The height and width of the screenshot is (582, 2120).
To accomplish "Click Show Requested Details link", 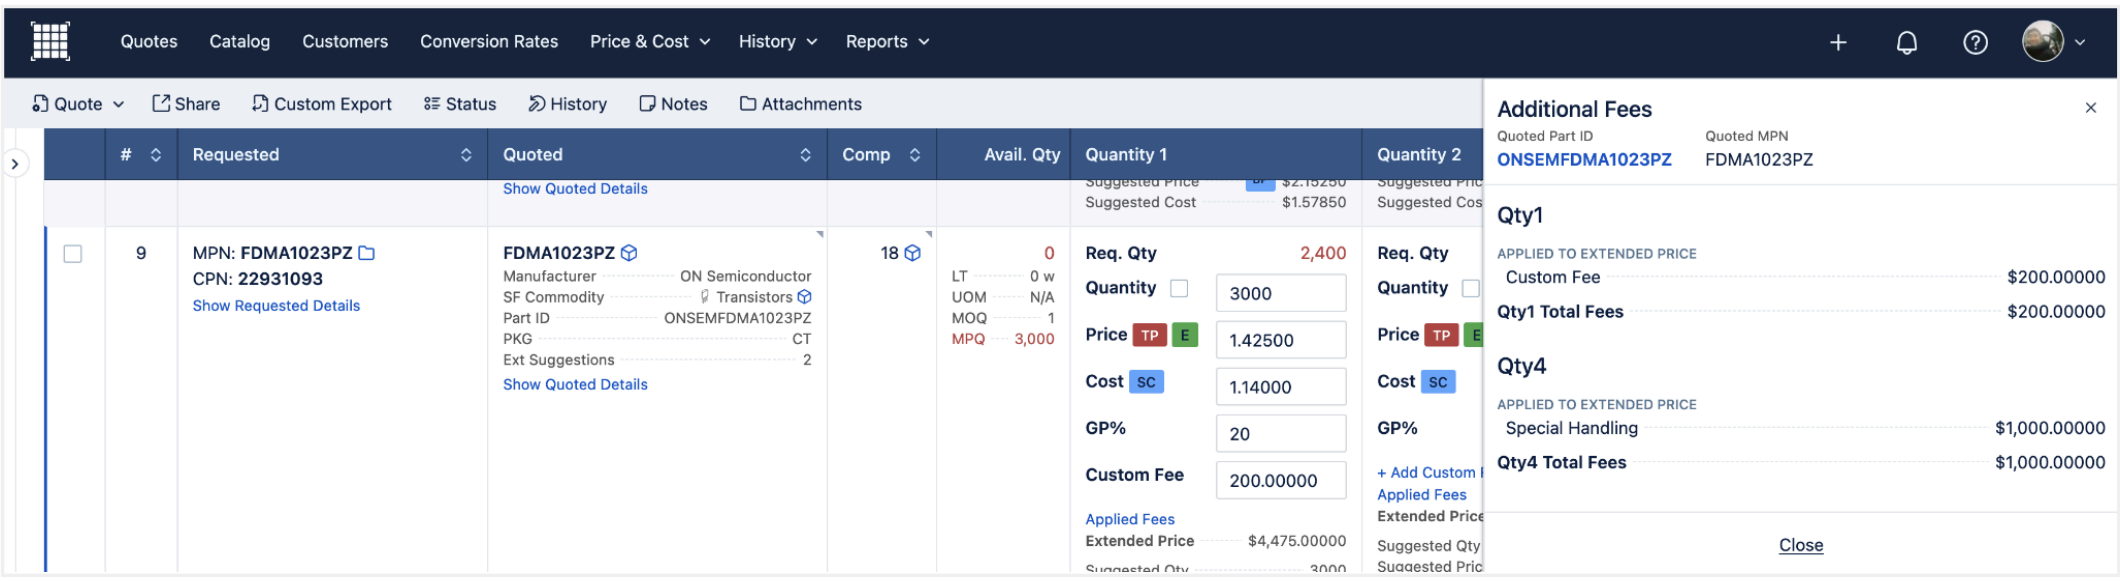I will (276, 306).
